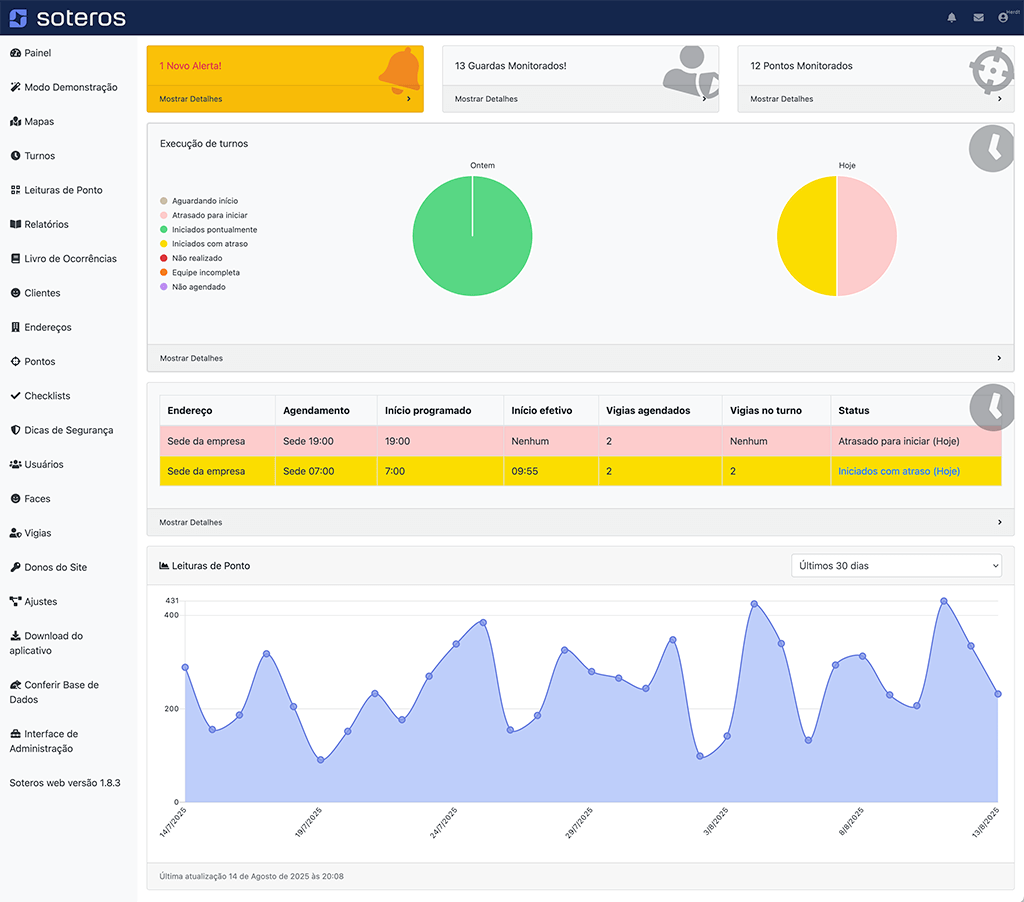Click the monitored points crosshair icon
The height and width of the screenshot is (902, 1024).
tap(991, 71)
